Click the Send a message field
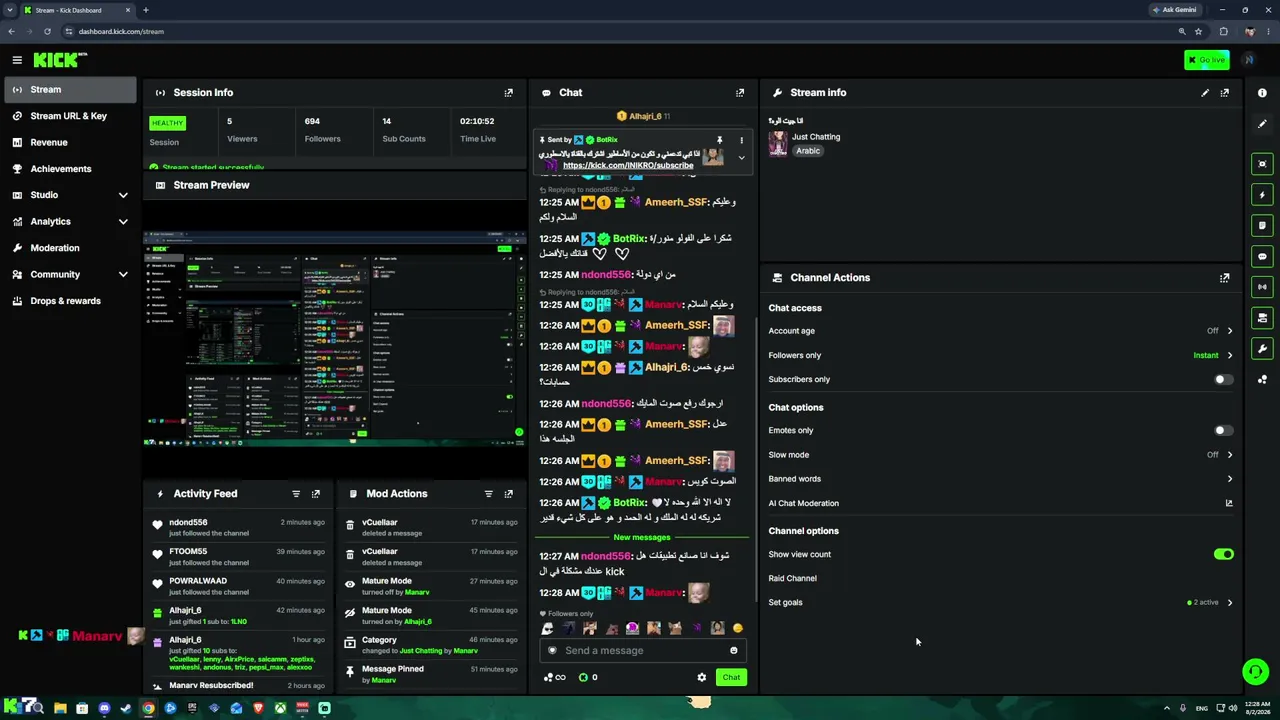This screenshot has width=1280, height=720. pyautogui.click(x=645, y=651)
